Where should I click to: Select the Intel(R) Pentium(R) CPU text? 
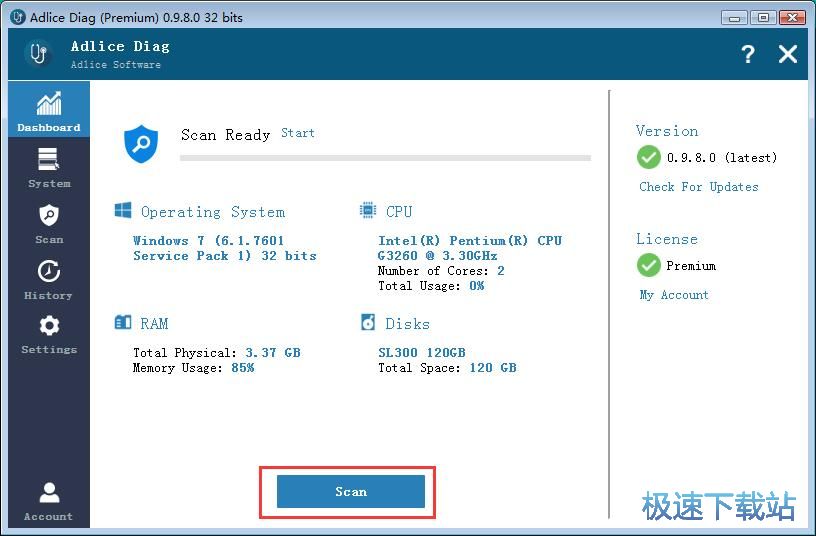(470, 240)
